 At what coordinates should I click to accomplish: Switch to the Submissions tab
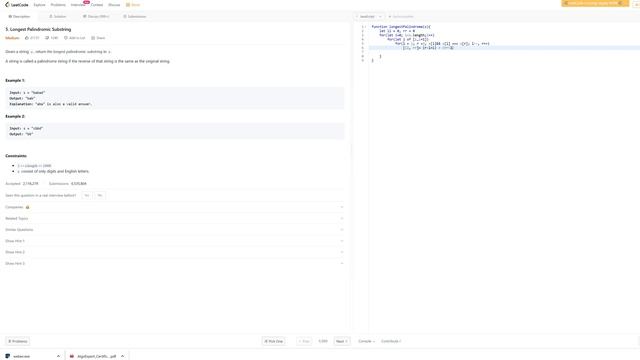pos(134,17)
